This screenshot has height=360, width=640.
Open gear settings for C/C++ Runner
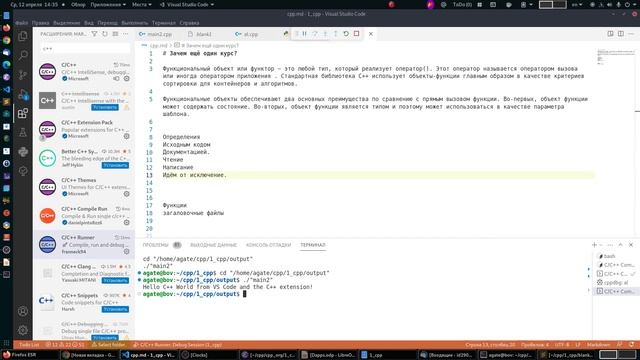(127, 251)
